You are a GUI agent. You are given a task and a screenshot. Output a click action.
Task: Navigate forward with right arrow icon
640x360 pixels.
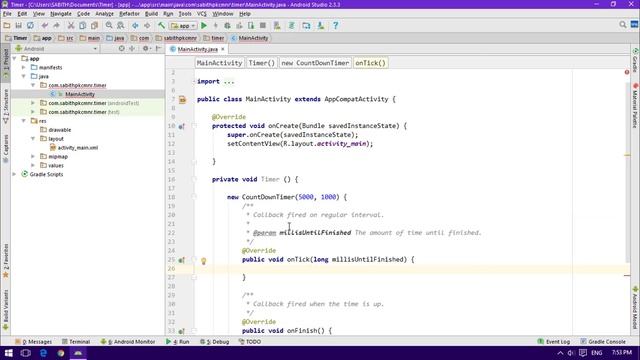[147, 25]
